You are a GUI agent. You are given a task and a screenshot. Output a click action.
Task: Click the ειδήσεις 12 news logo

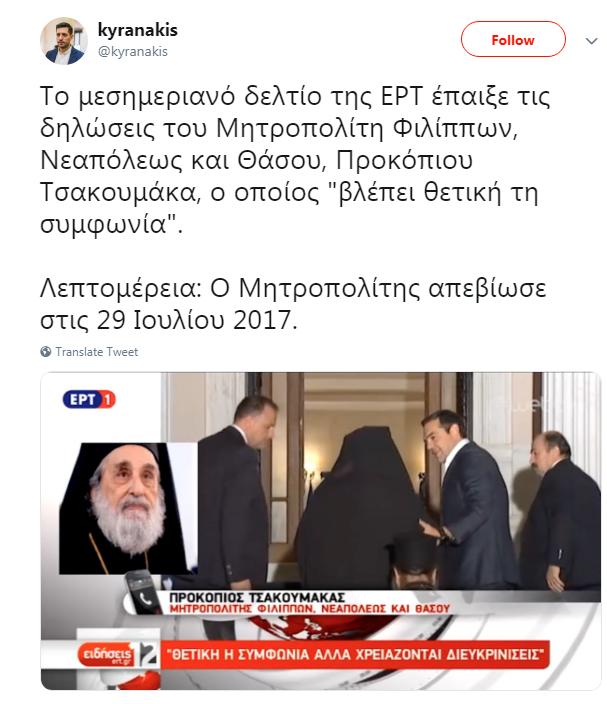pyautogui.click(x=118, y=654)
